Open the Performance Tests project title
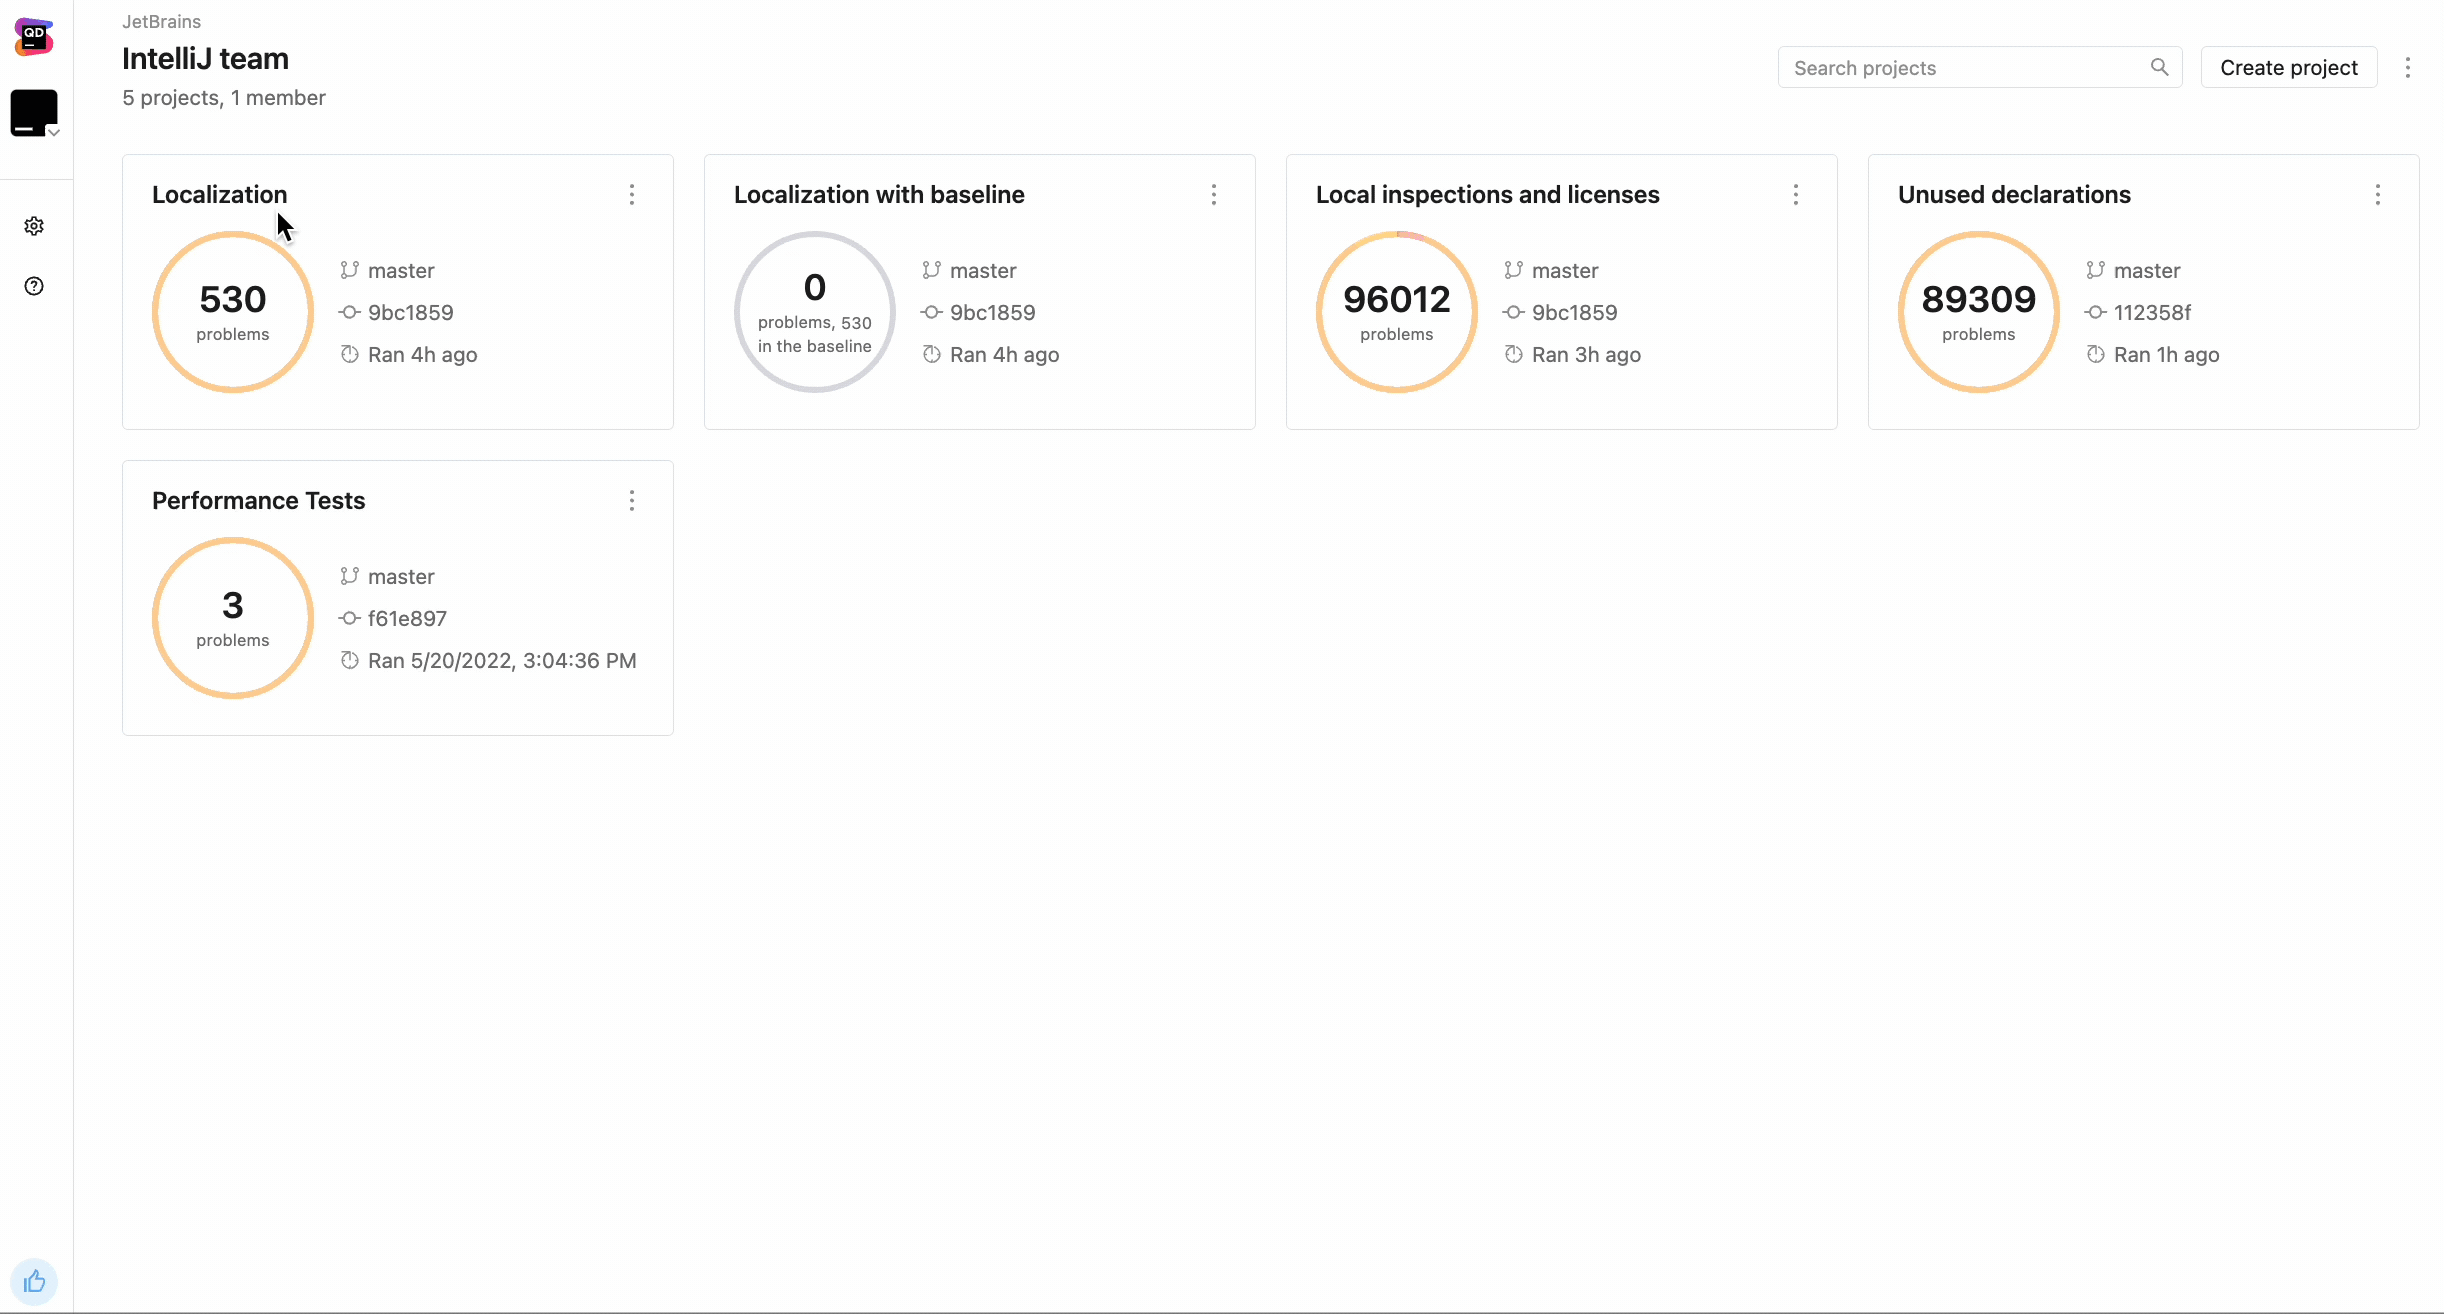 click(258, 500)
